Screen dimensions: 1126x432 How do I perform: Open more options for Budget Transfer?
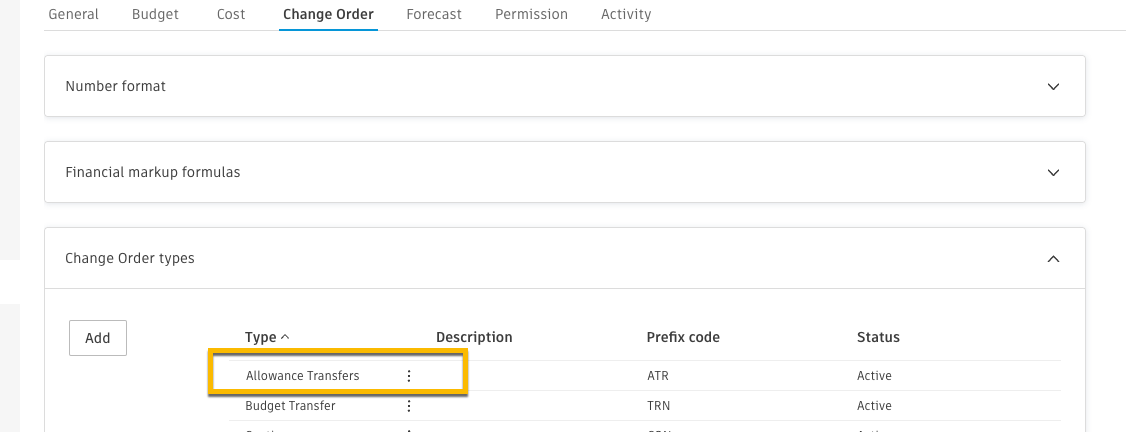(408, 406)
